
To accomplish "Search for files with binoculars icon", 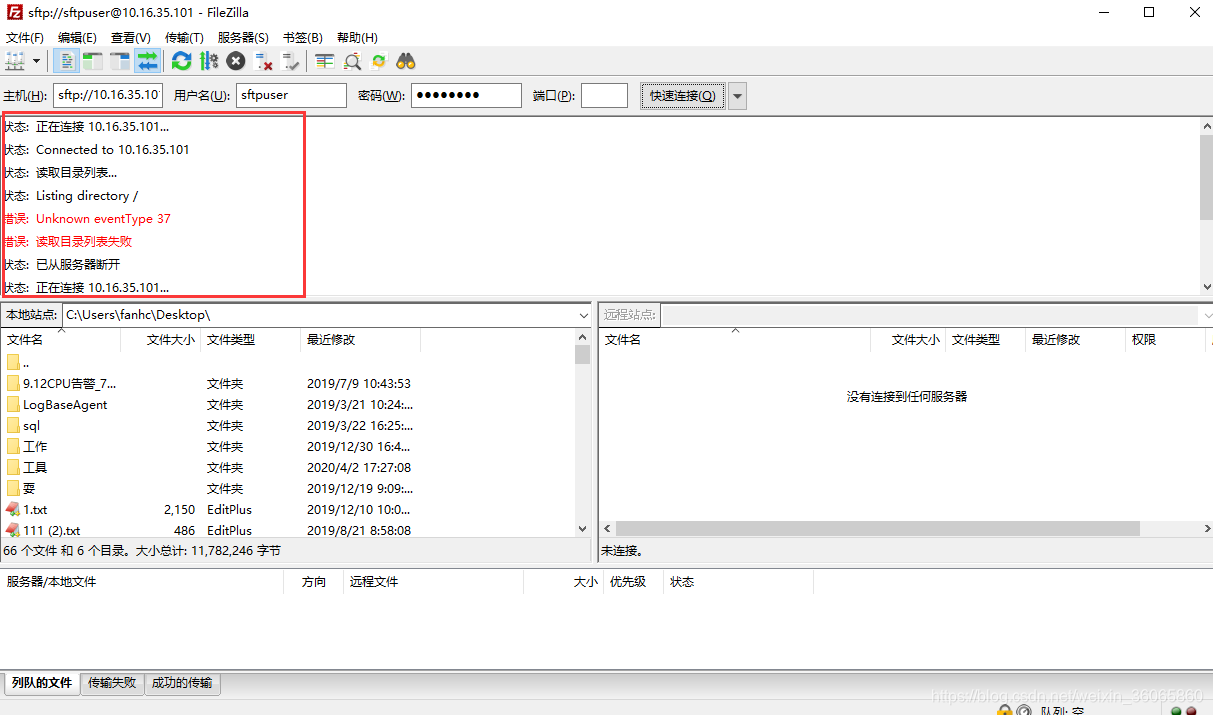I will [406, 61].
